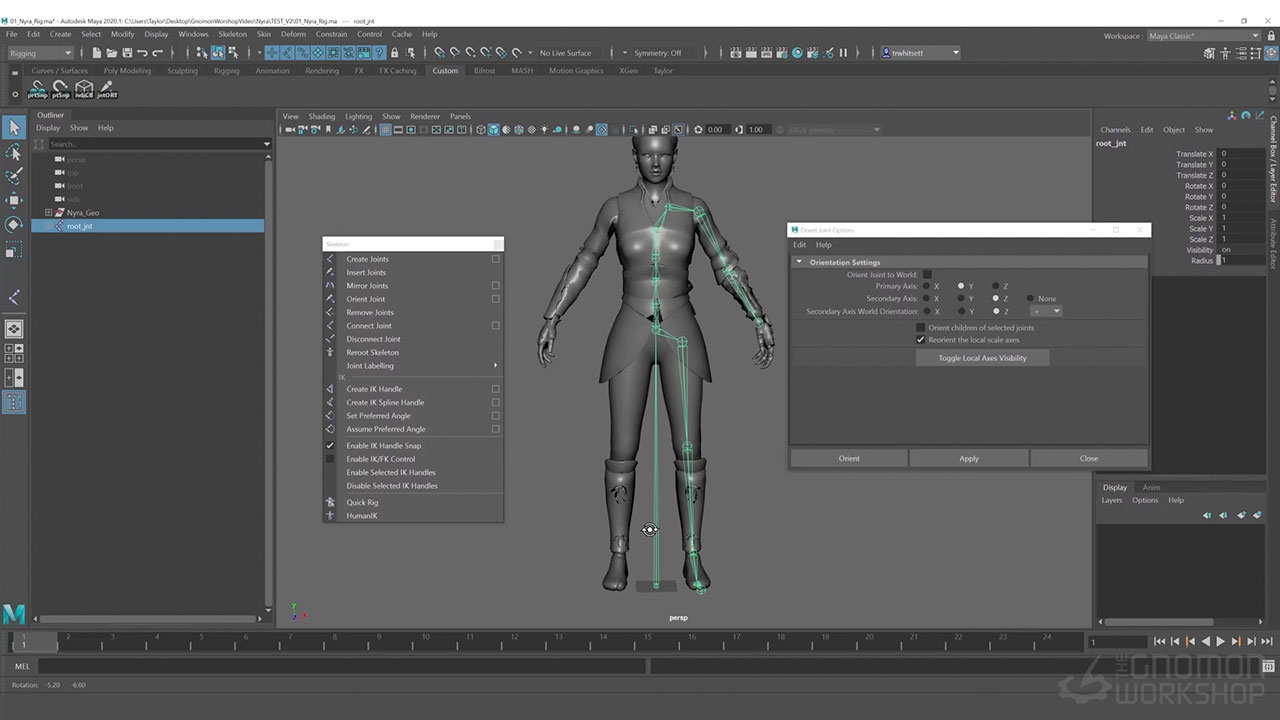Set Primary Axis to X

click(x=927, y=287)
